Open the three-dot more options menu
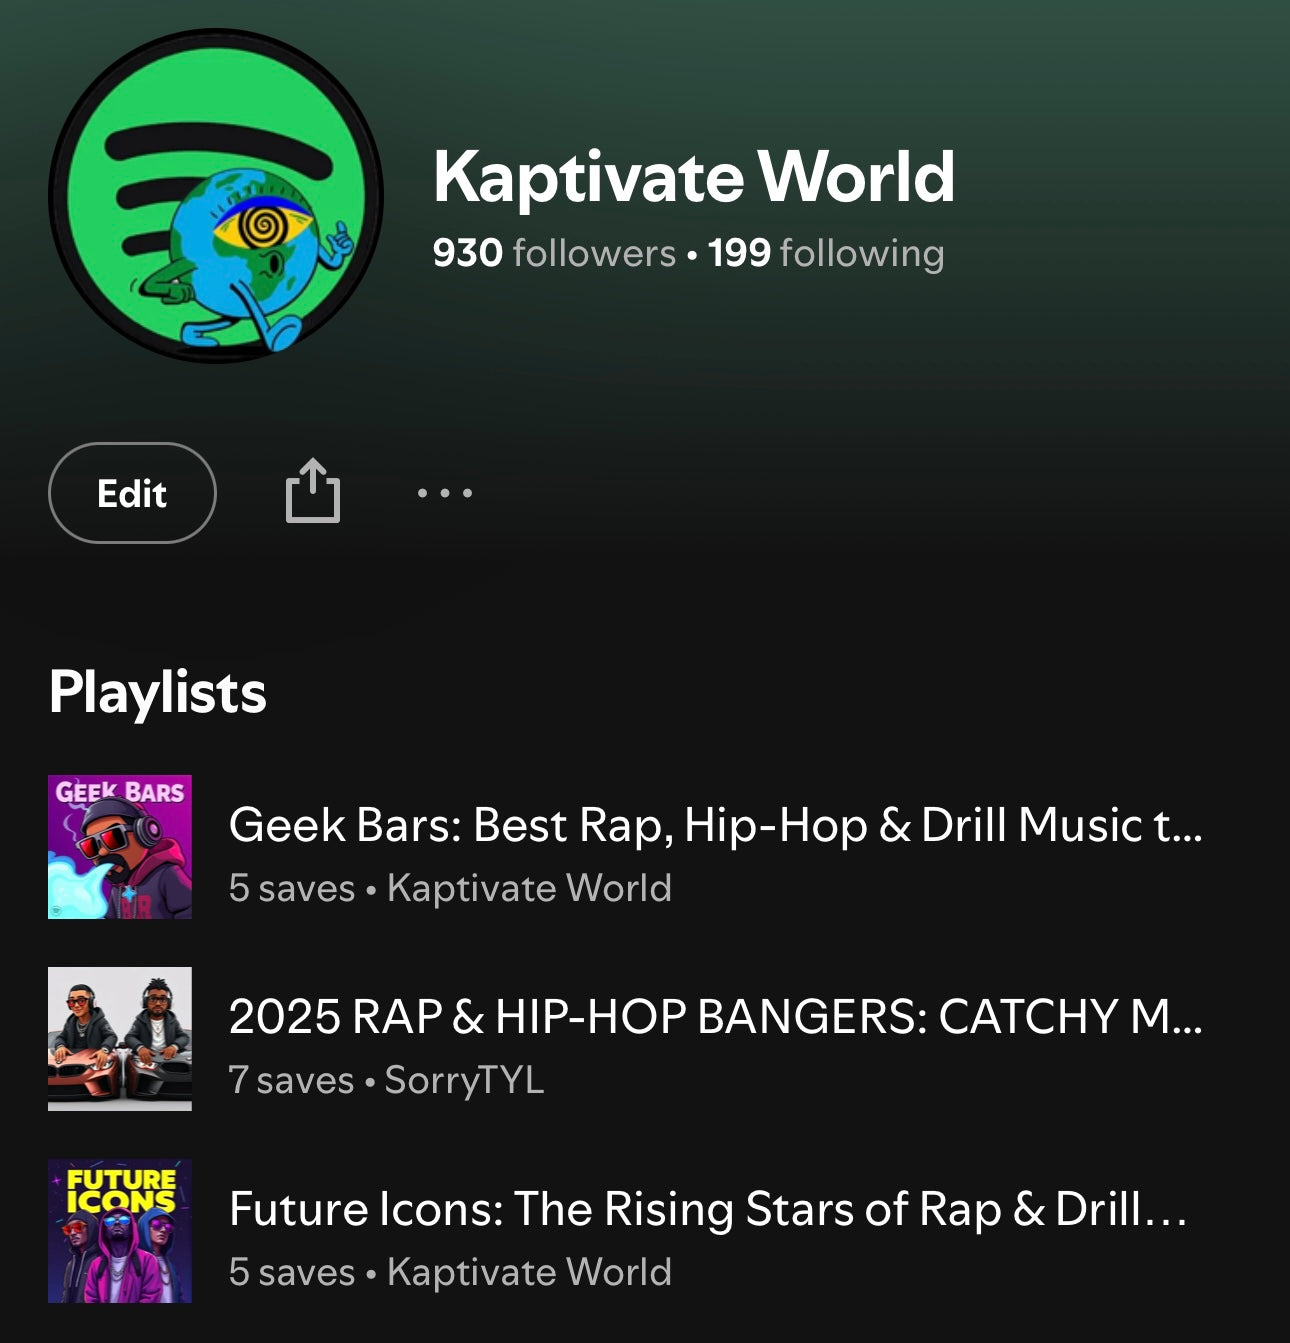Screen dimensions: 1290x1343 tap(445, 493)
